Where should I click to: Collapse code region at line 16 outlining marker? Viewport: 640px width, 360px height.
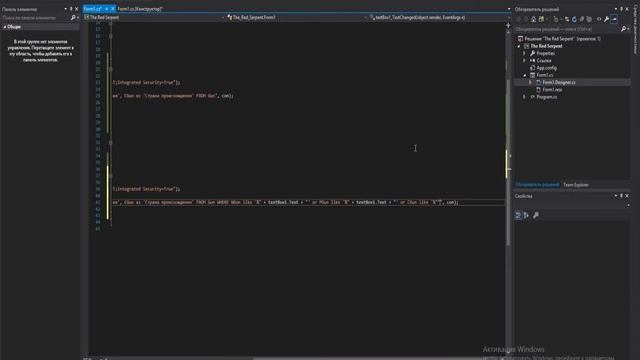pos(111,36)
